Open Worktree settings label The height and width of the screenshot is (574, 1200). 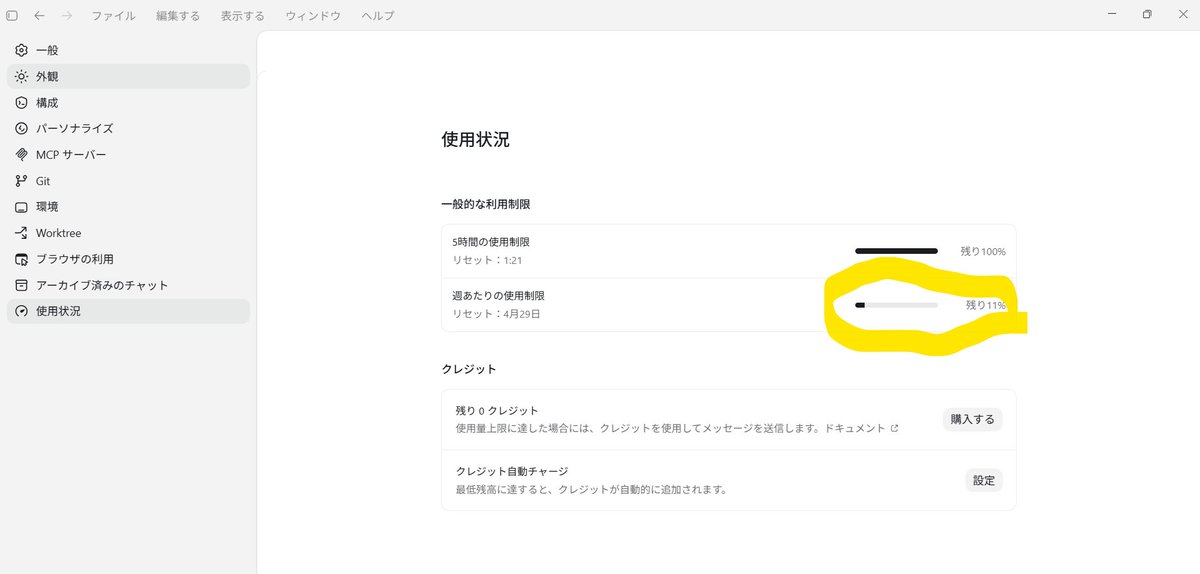point(59,233)
